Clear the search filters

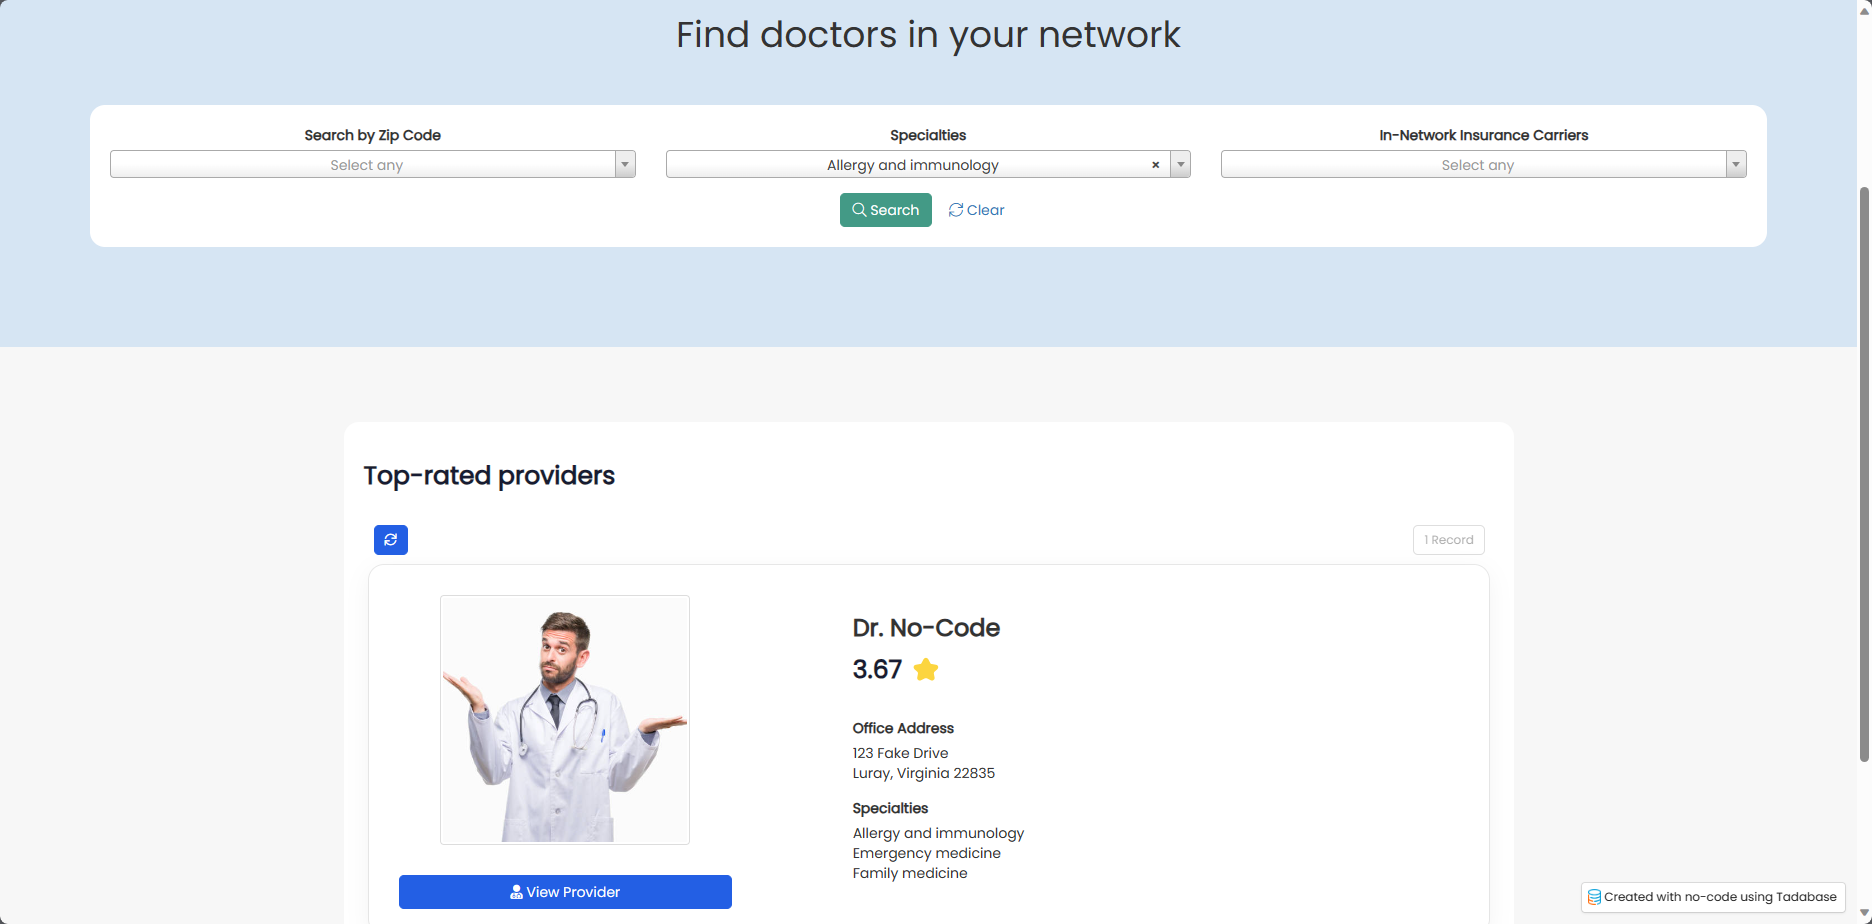point(976,210)
